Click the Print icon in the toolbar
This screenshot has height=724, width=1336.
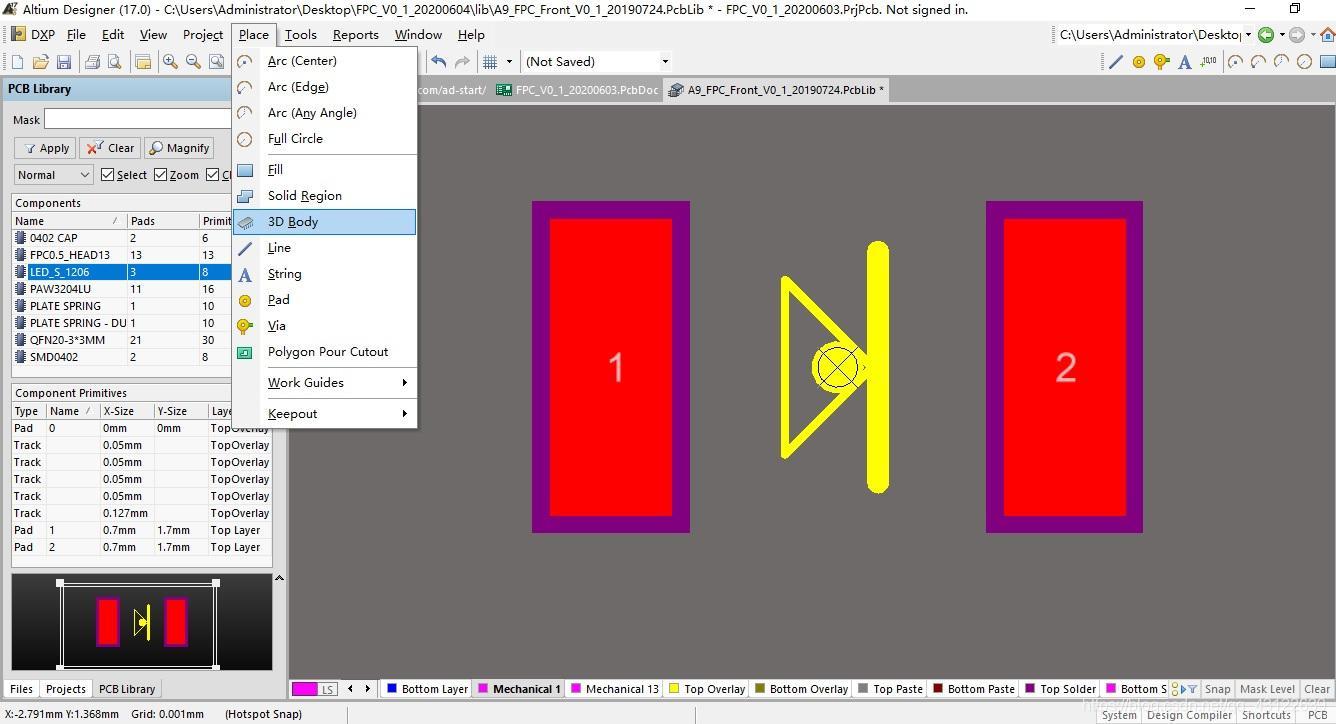click(x=92, y=62)
